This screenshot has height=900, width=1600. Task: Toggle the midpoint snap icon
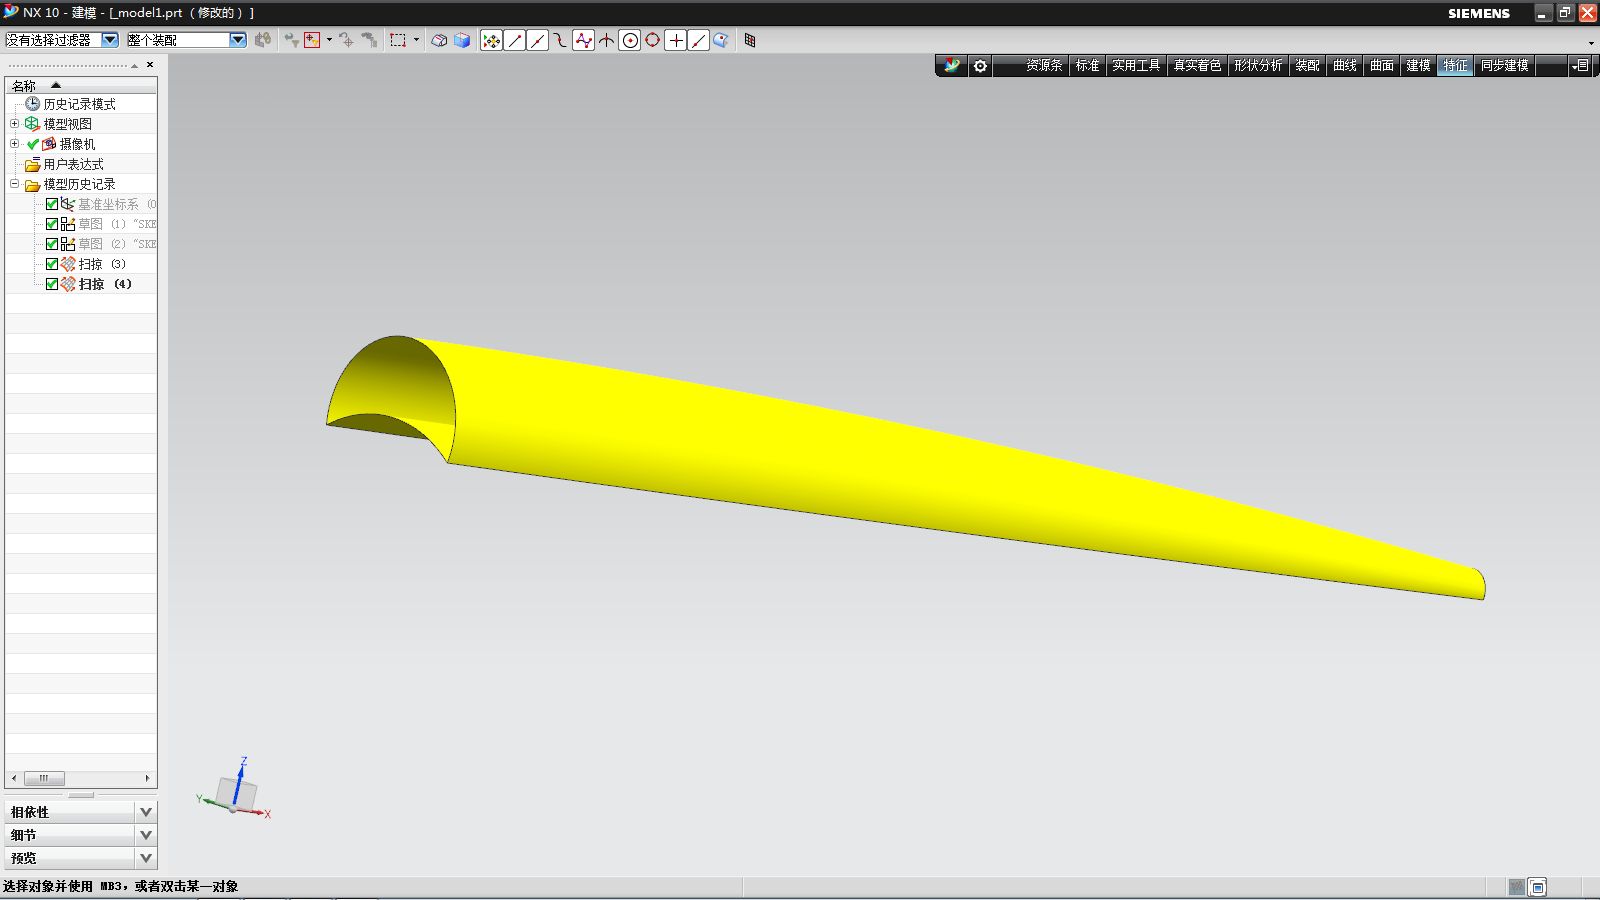point(538,40)
